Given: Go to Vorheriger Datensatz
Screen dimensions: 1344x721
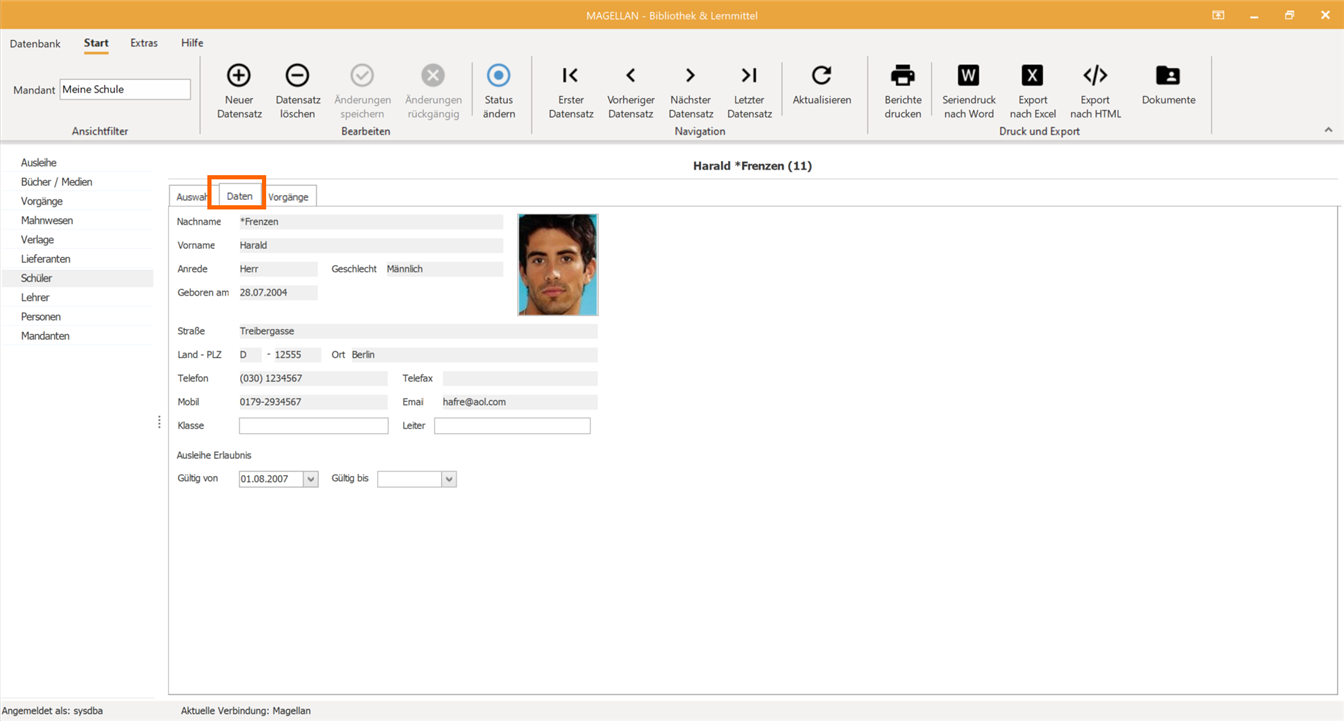Looking at the screenshot, I should [631, 90].
